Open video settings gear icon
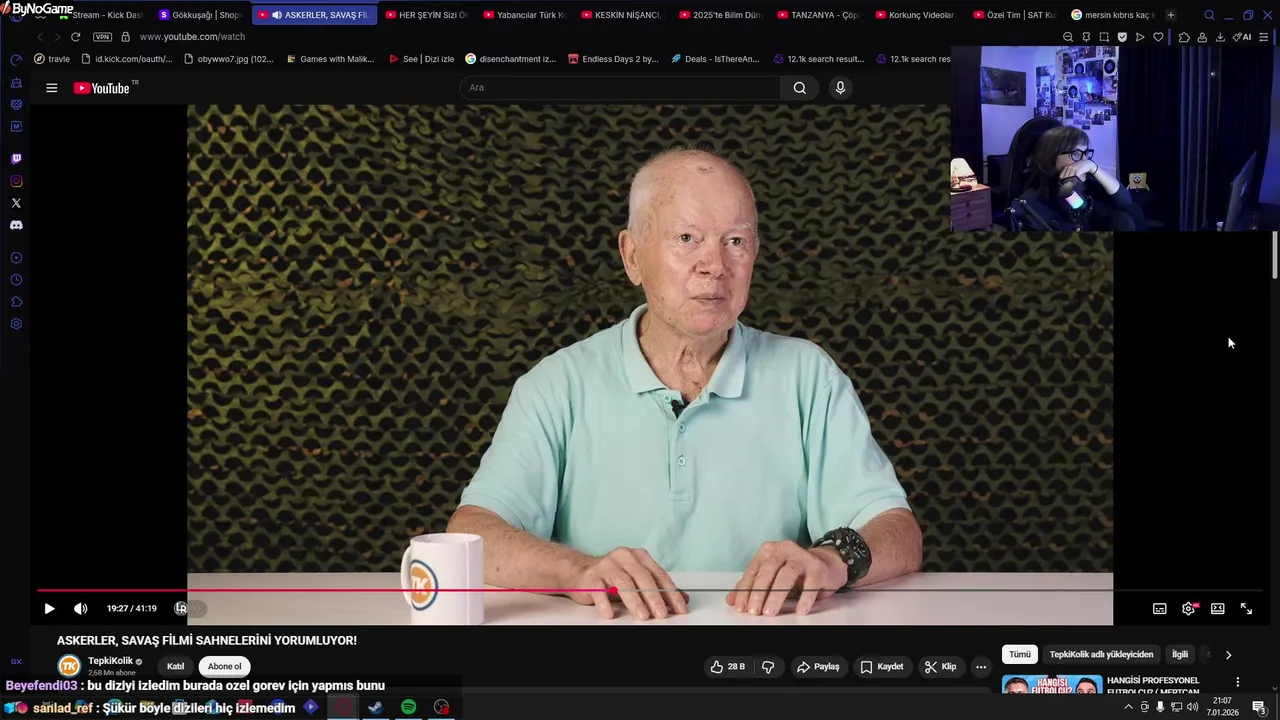The width and height of the screenshot is (1280, 720). click(x=1189, y=608)
